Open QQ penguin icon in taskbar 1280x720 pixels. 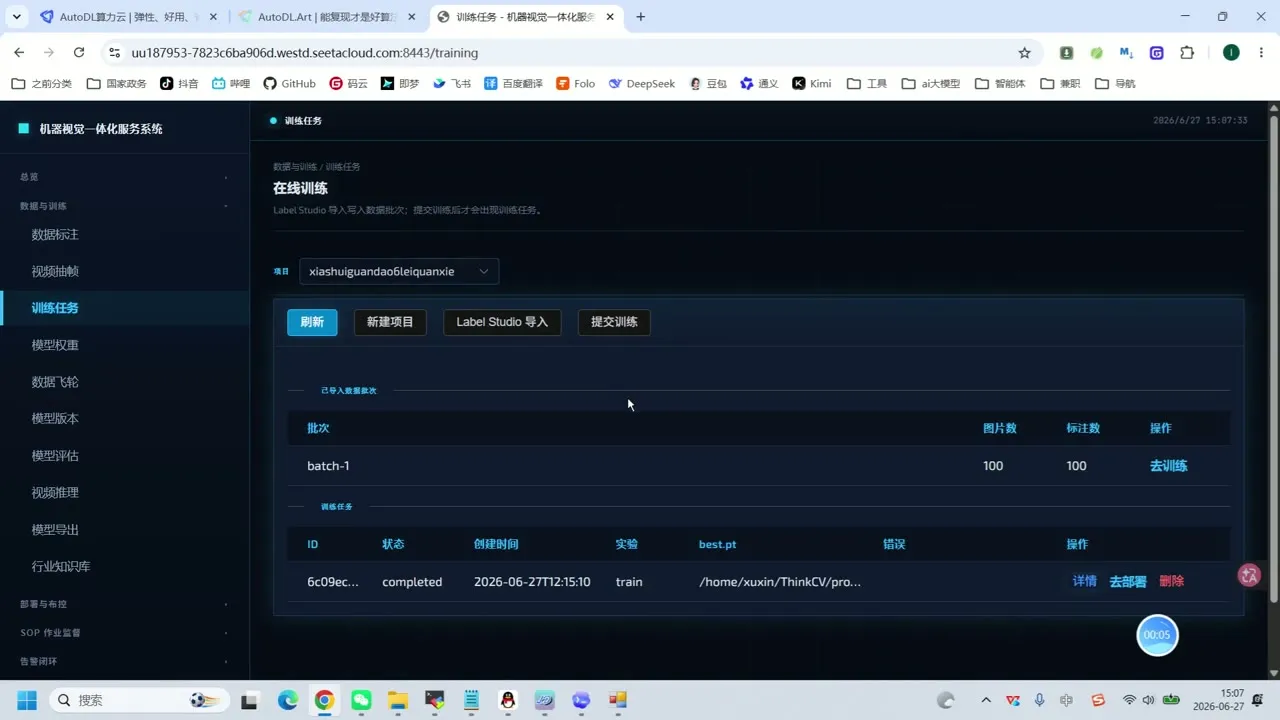pos(508,700)
